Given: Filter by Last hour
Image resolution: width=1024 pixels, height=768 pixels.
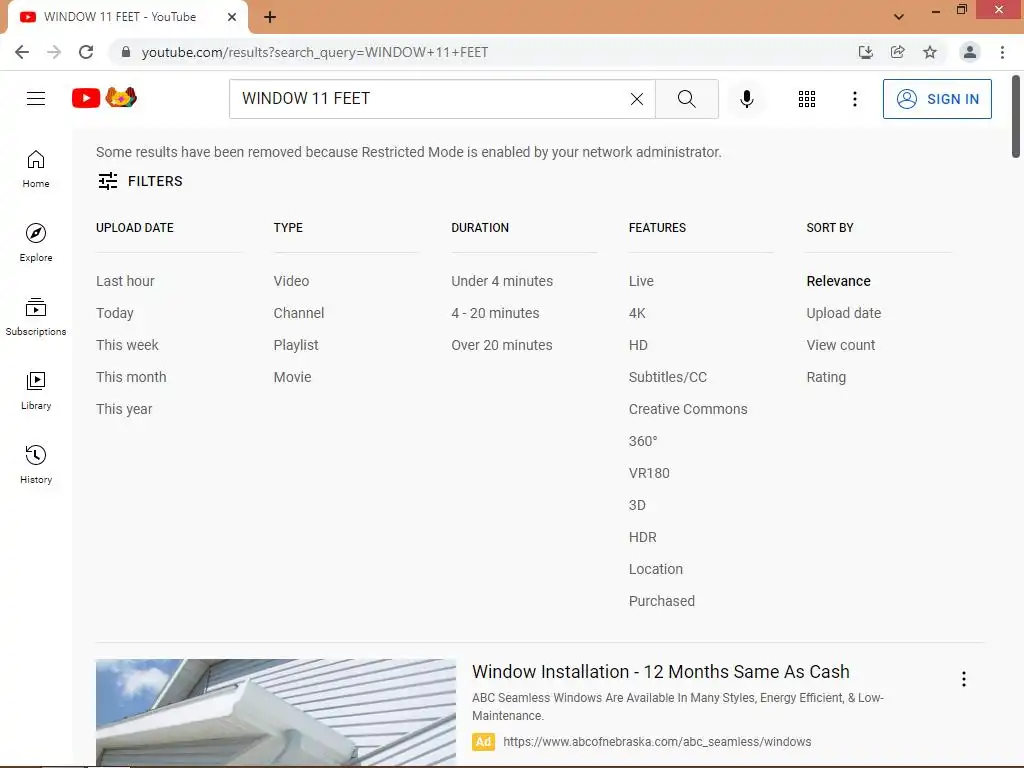Looking at the screenshot, I should click(125, 281).
